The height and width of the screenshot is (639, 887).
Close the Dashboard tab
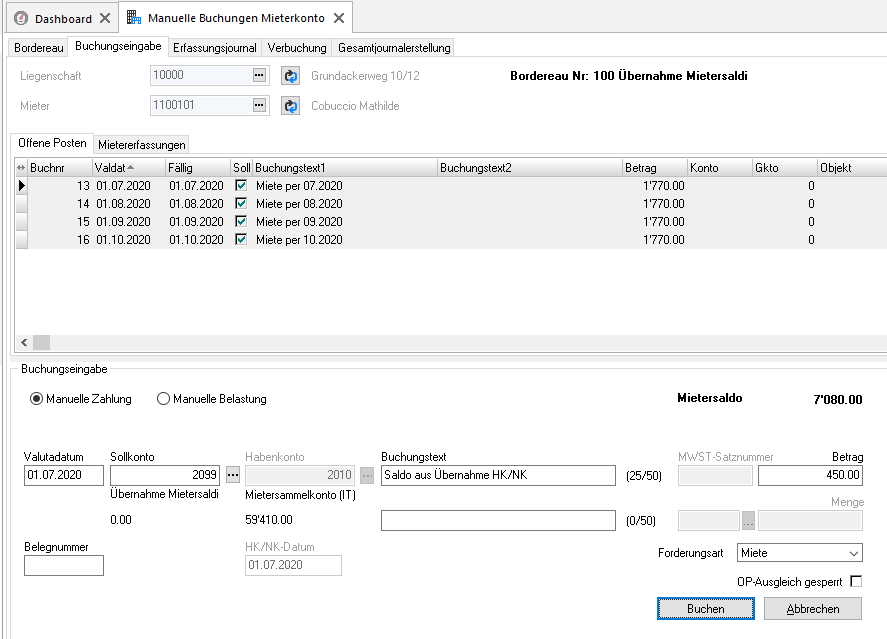point(105,18)
